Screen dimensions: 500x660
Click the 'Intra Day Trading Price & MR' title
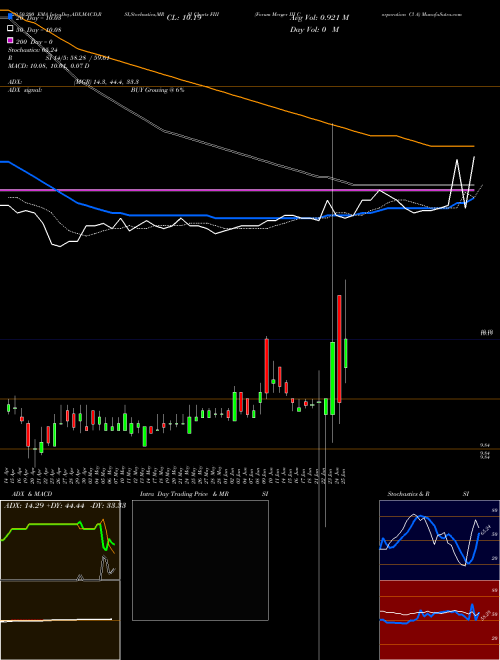click(184, 494)
